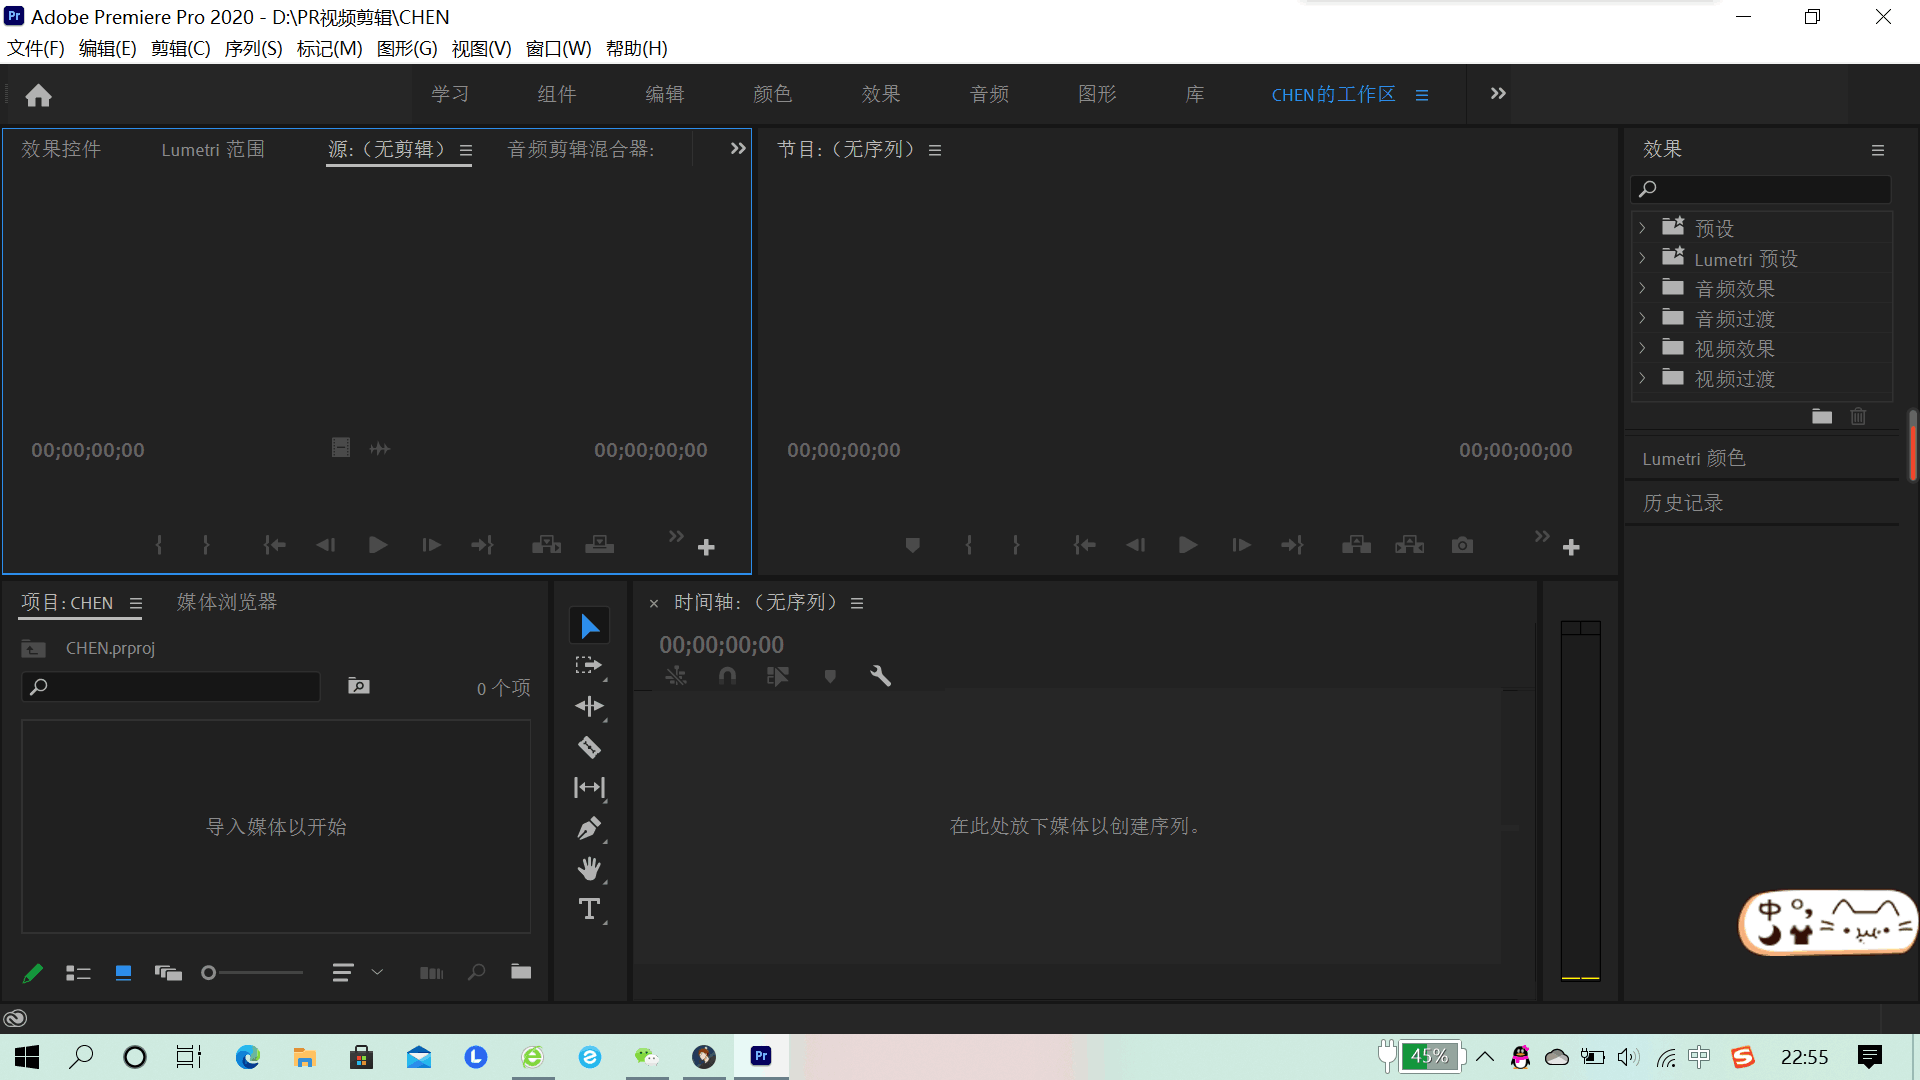Go to the Home screen icon
Image resolution: width=1920 pixels, height=1080 pixels.
coord(38,95)
